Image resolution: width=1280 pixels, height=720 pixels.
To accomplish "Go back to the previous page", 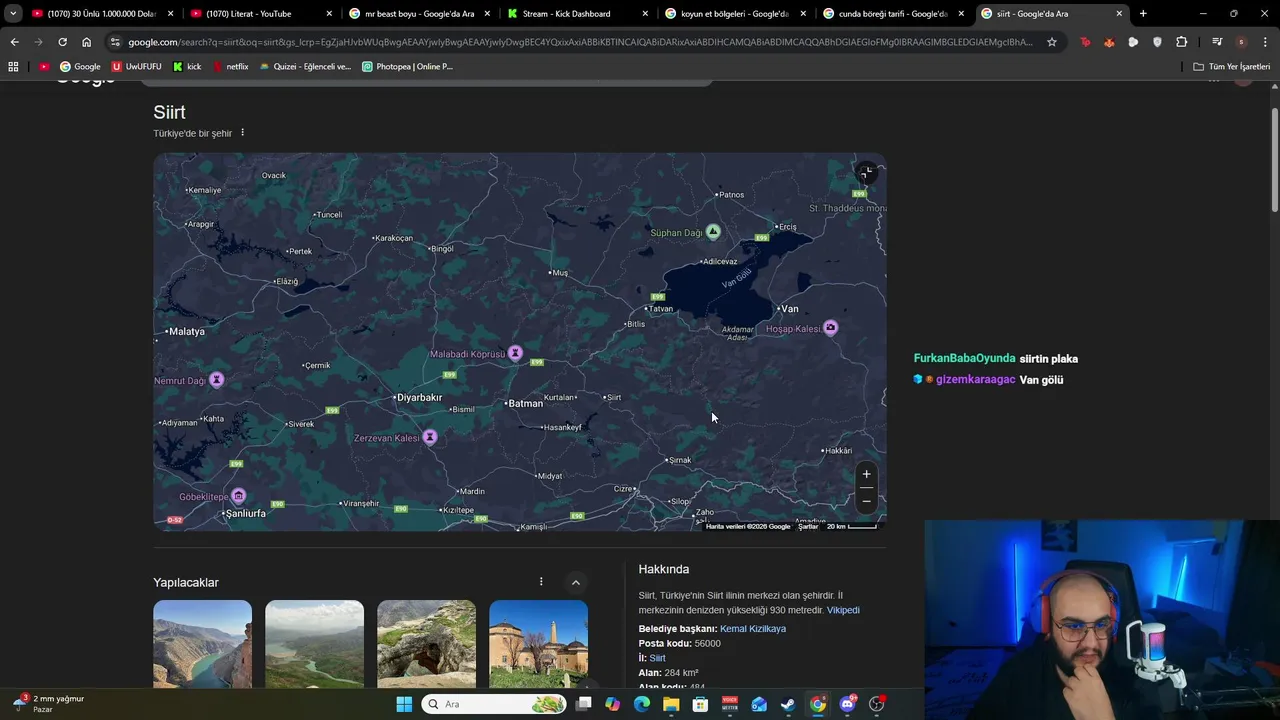I will (14, 42).
